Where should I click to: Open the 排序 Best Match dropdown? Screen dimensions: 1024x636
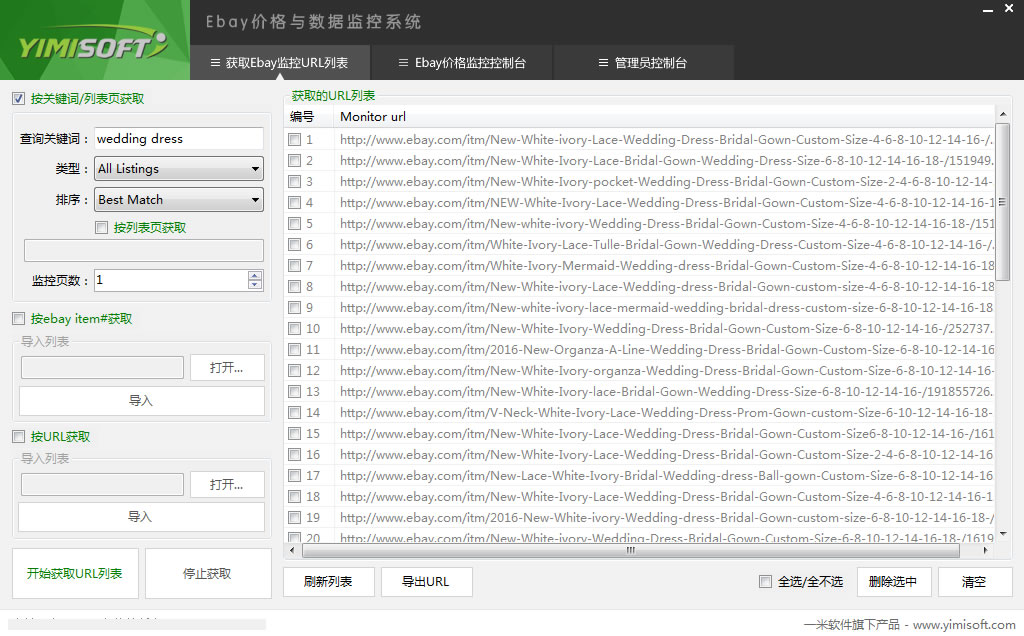(x=178, y=200)
